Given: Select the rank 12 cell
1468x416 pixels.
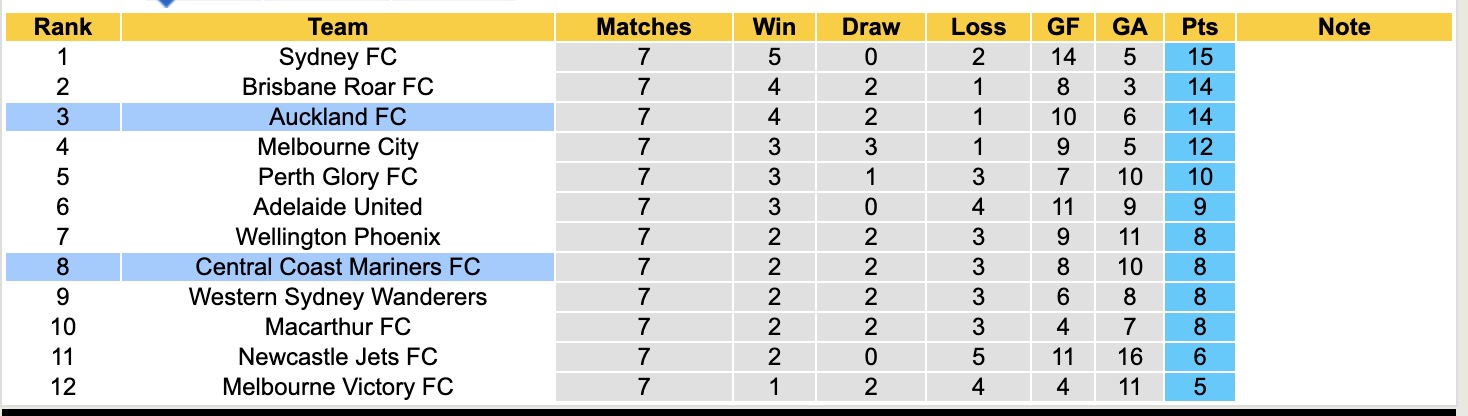Looking at the screenshot, I should 62,387.
